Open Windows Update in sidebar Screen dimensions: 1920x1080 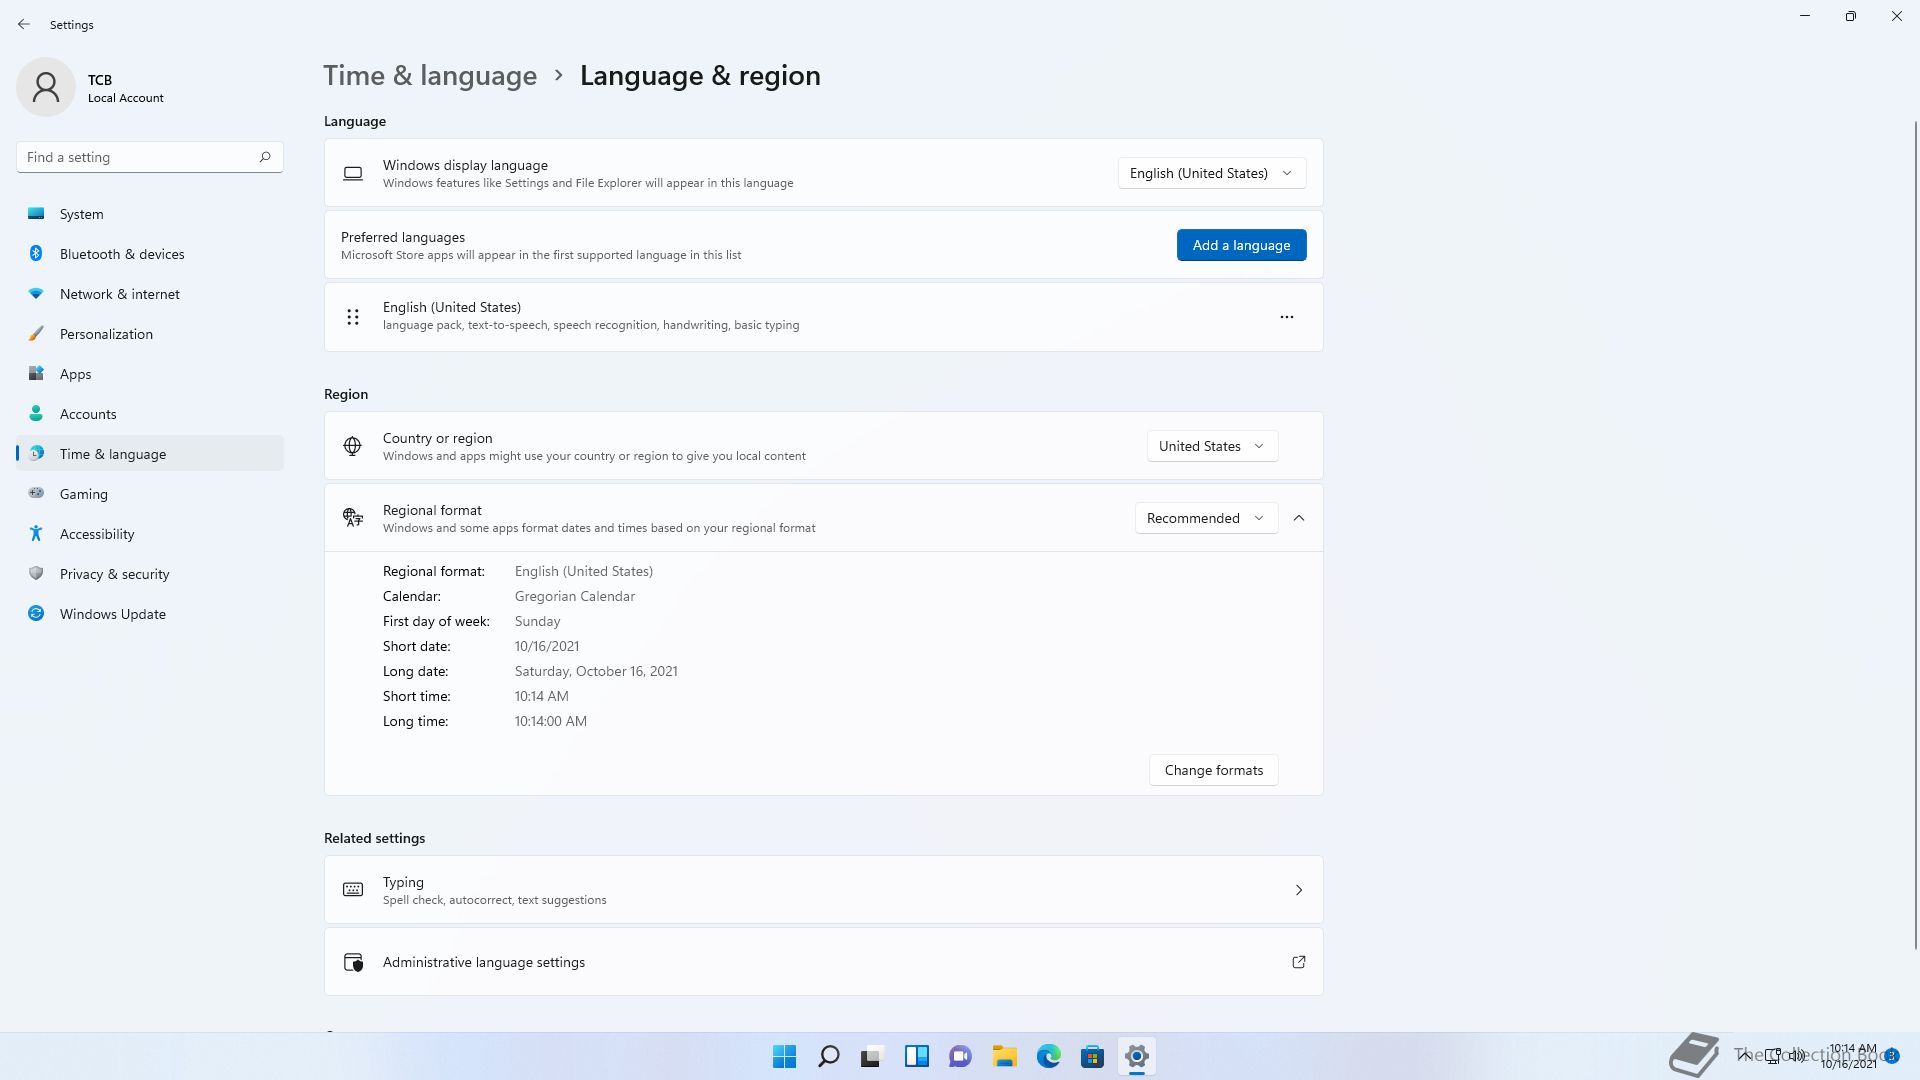(x=112, y=614)
